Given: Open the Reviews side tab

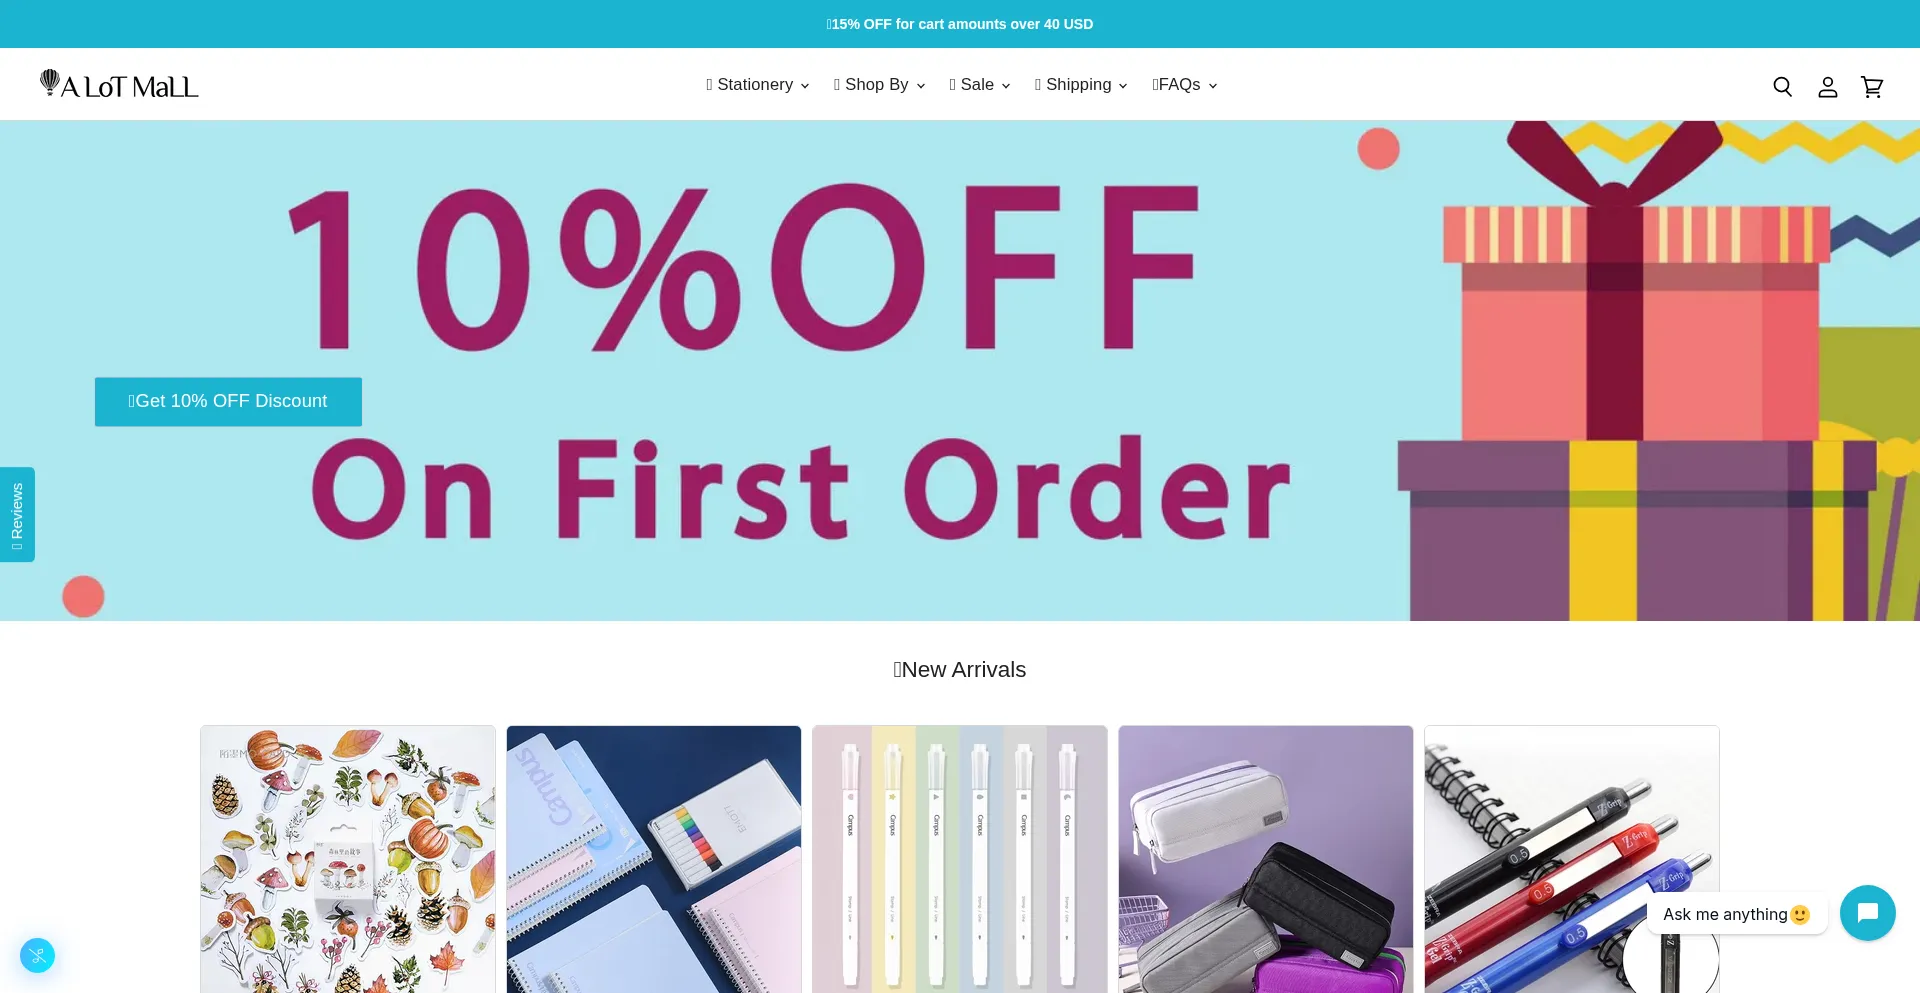Looking at the screenshot, I should click(17, 514).
